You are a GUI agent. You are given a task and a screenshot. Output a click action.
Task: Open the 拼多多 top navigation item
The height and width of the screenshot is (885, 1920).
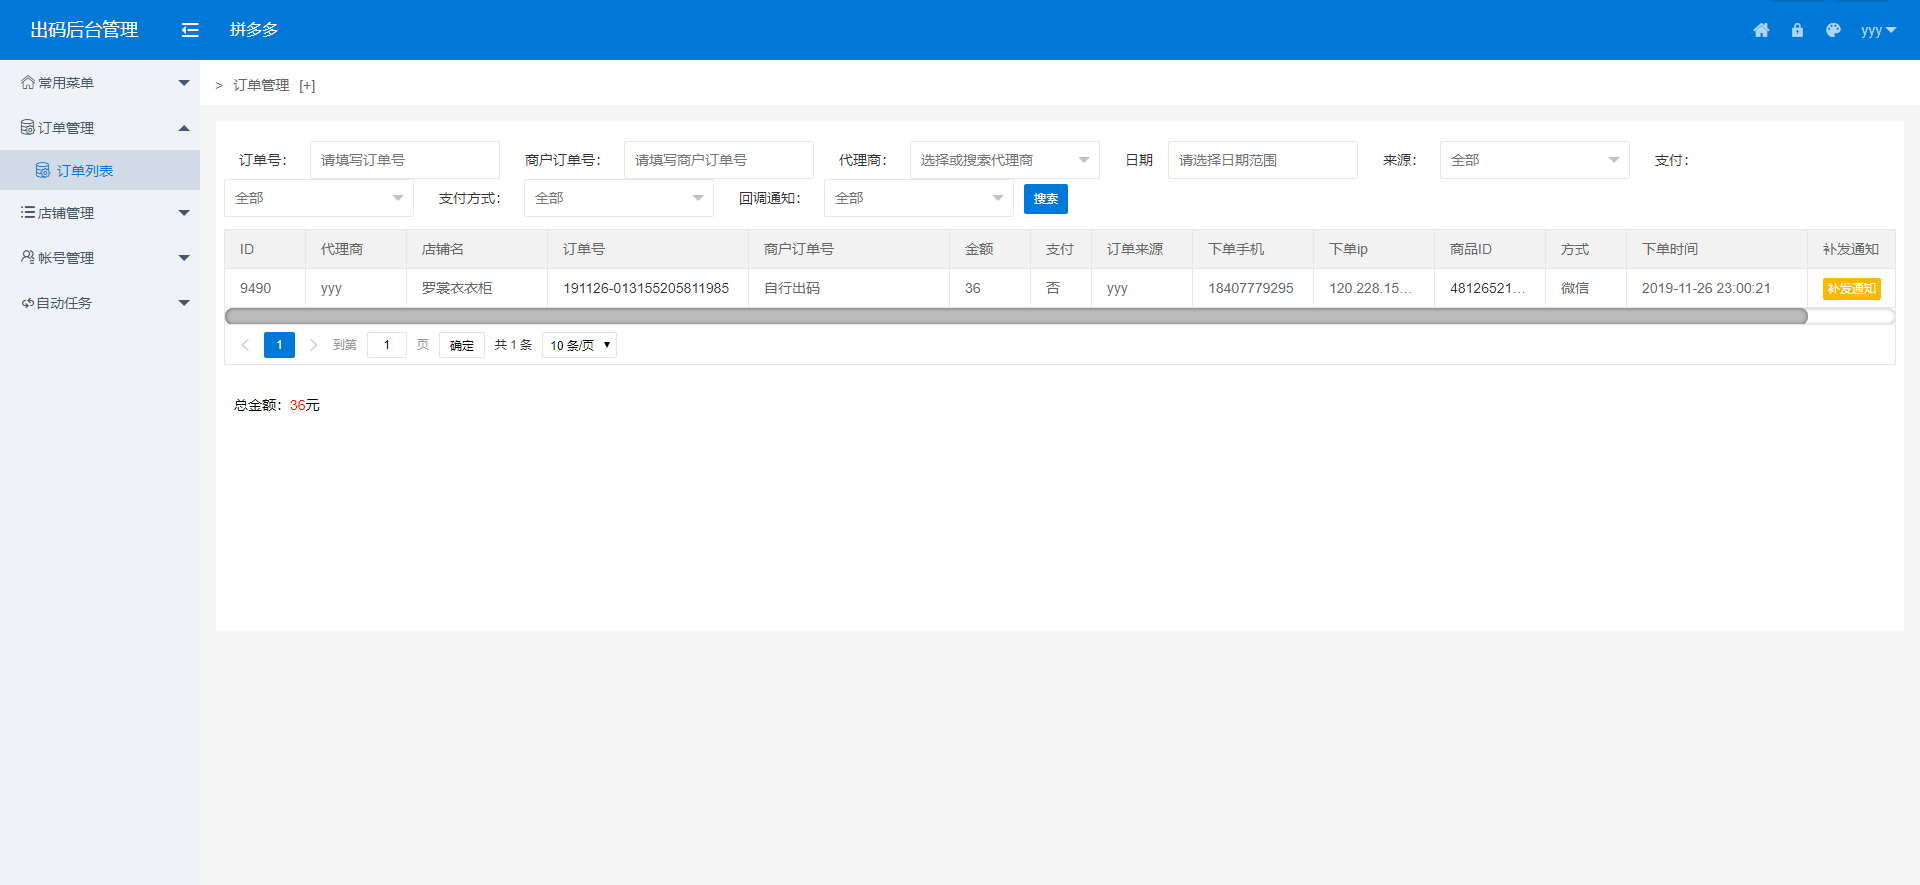tap(254, 30)
